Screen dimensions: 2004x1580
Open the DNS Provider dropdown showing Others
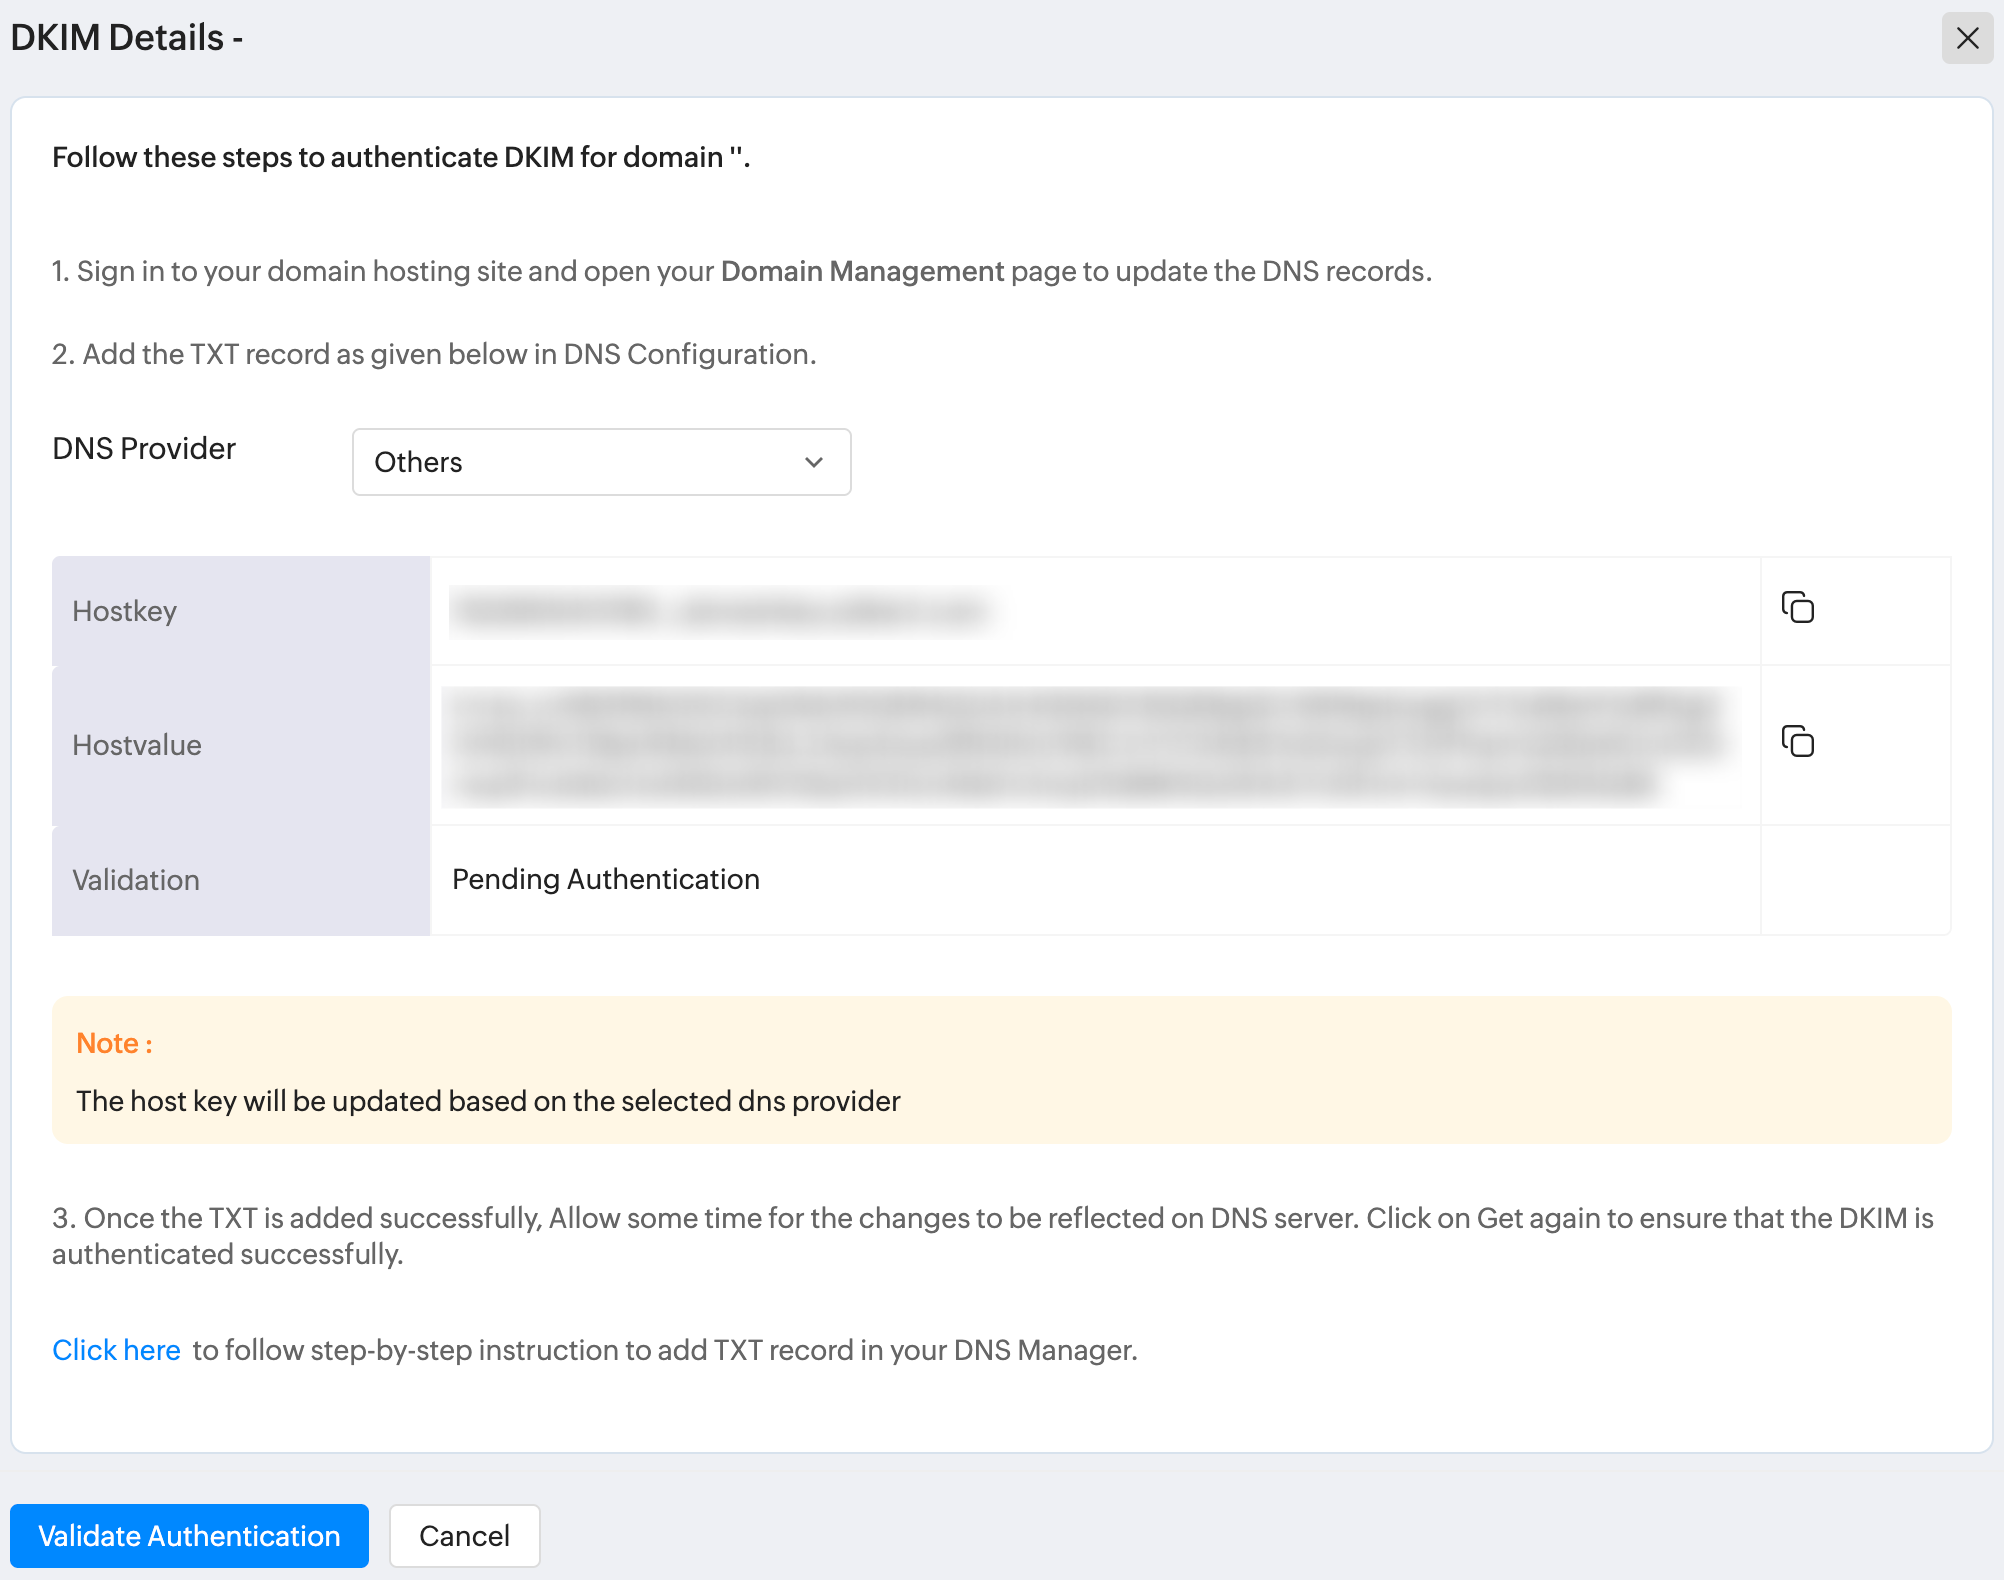pos(601,462)
